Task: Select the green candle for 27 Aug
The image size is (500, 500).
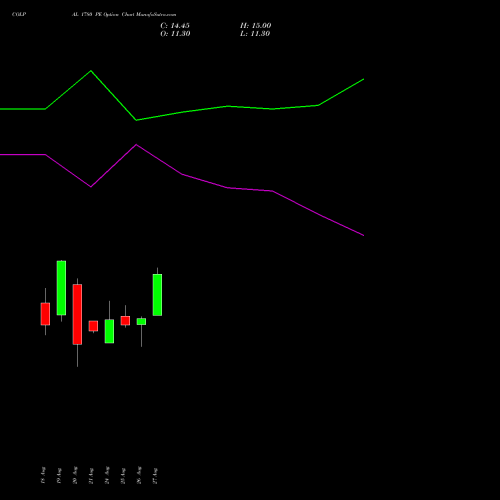Action: click(157, 295)
